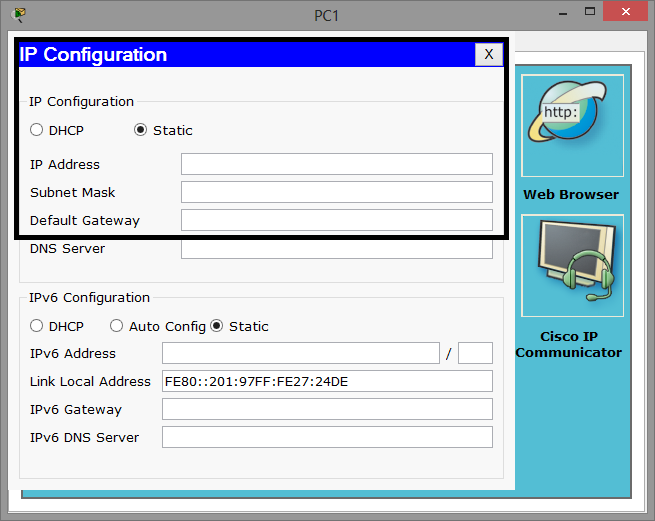The width and height of the screenshot is (655, 521).
Task: Click the IP Address input field
Action: [x=337, y=164]
